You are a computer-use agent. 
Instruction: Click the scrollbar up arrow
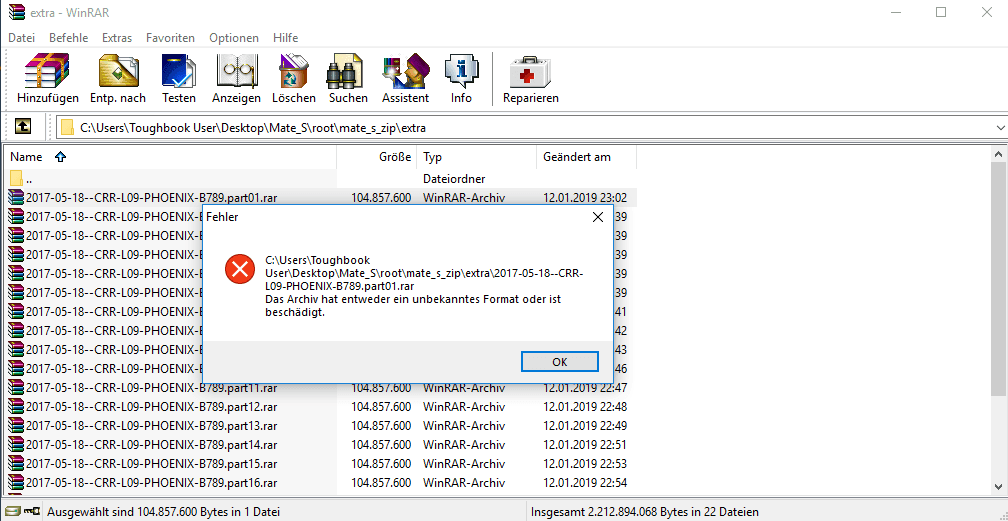point(999,154)
